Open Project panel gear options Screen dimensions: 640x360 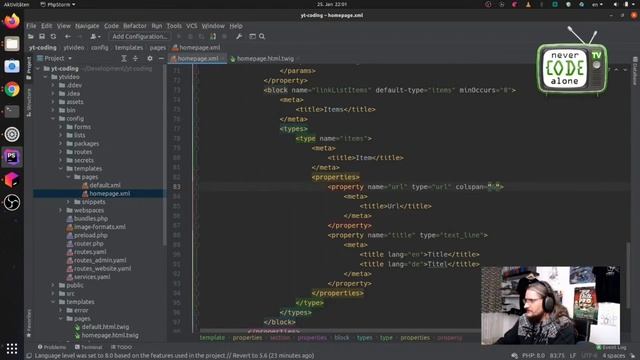(x=150, y=58)
